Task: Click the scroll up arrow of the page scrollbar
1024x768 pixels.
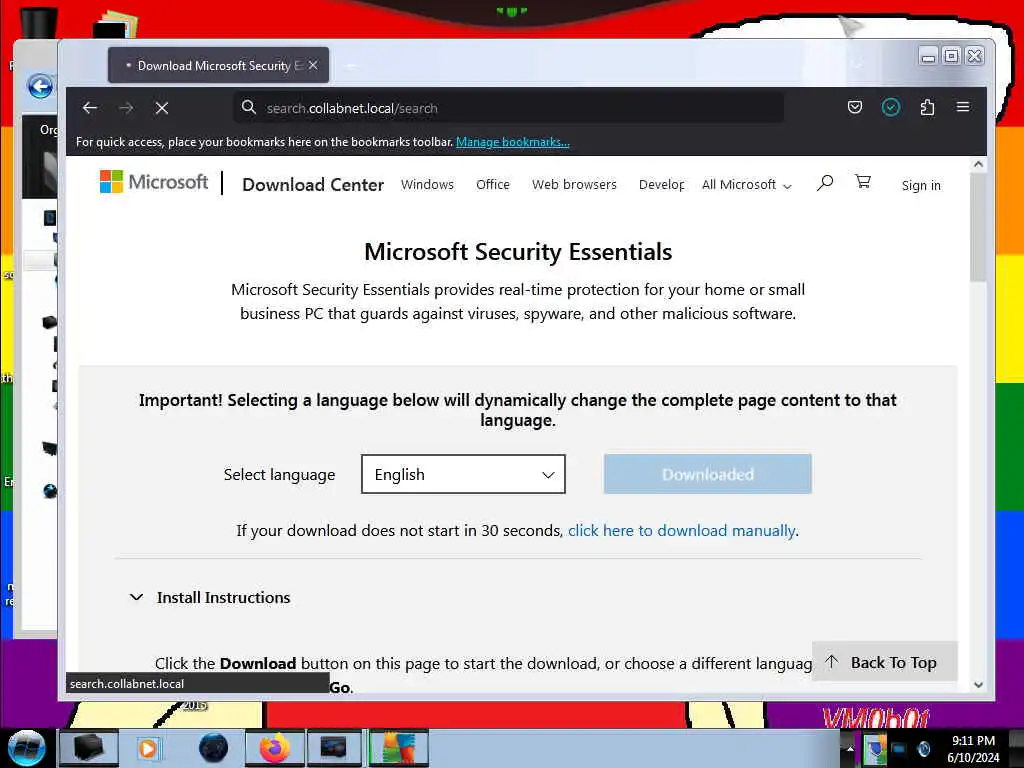Action: tap(978, 165)
